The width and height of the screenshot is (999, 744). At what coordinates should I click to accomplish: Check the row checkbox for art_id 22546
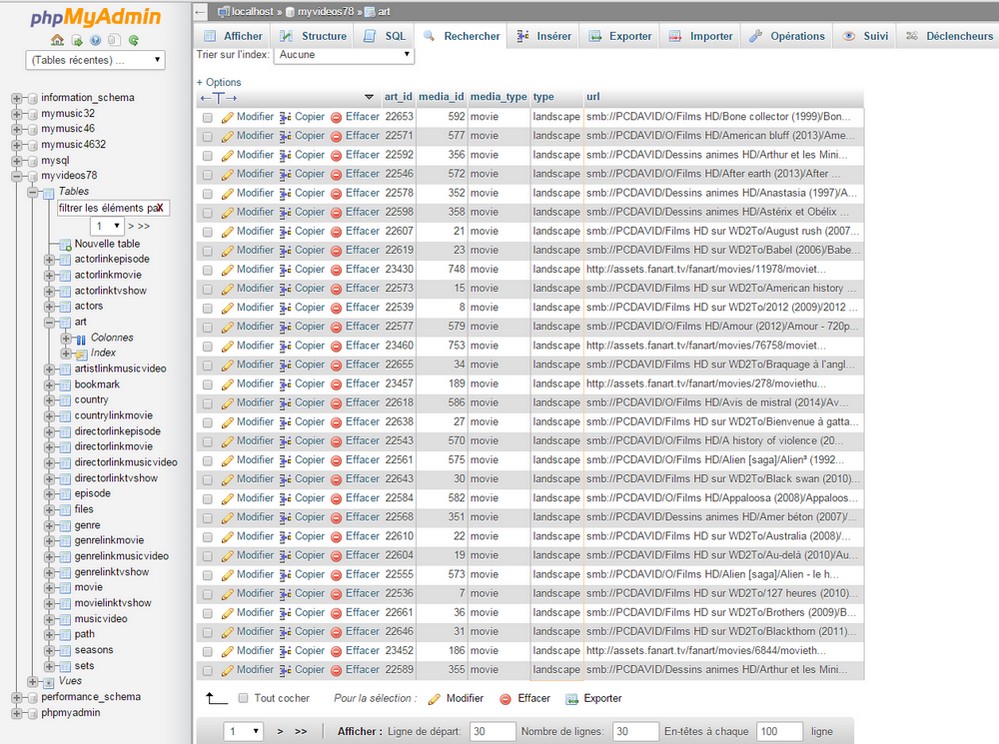click(x=208, y=175)
